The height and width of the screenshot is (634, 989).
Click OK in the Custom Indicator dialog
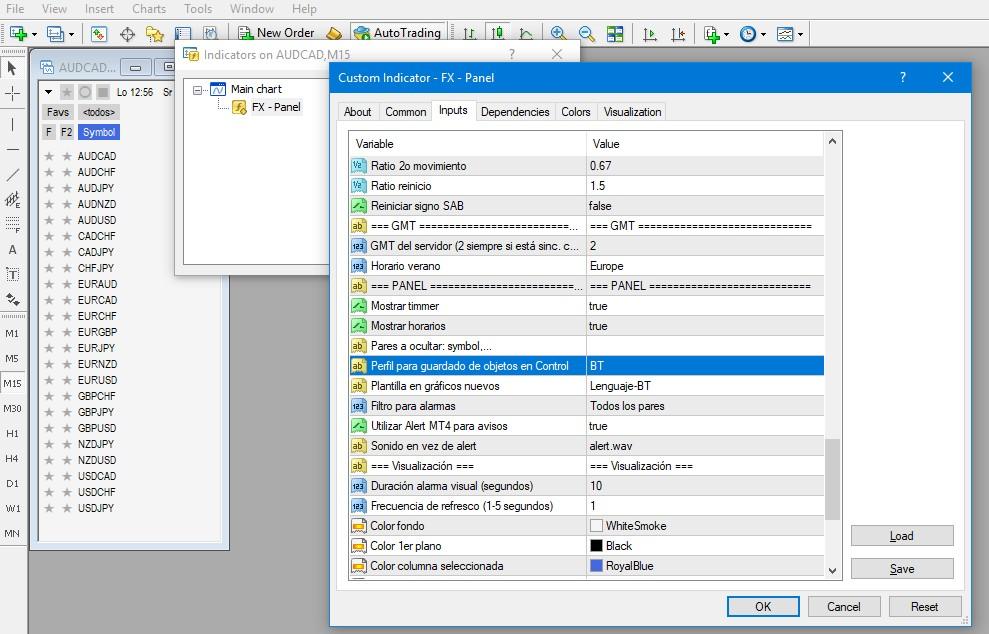tap(763, 606)
